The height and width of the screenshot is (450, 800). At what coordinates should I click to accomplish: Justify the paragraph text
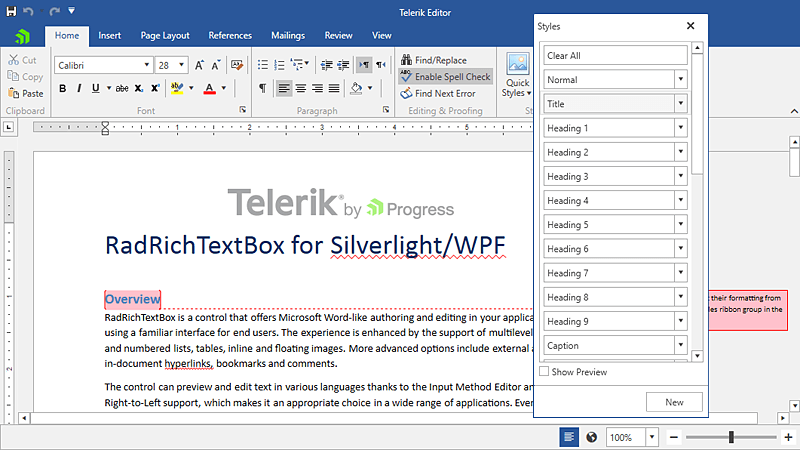coord(334,89)
